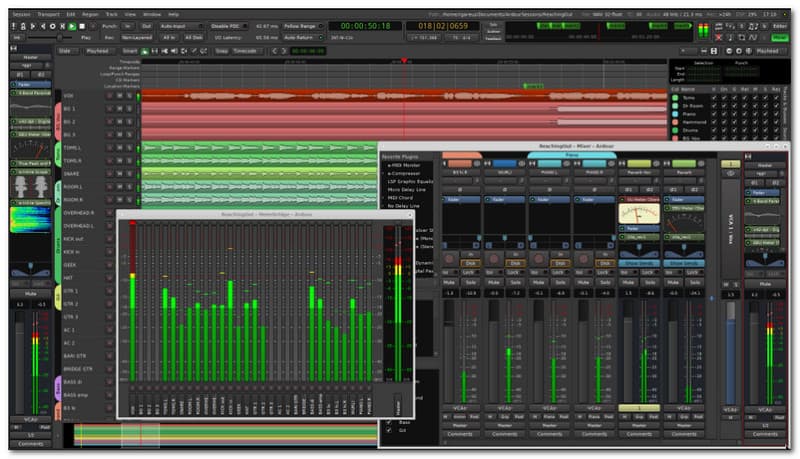Open the visible tracks dropdown near zoom controls
Screen dimensions: 800x459
pyautogui.click(x=687, y=51)
